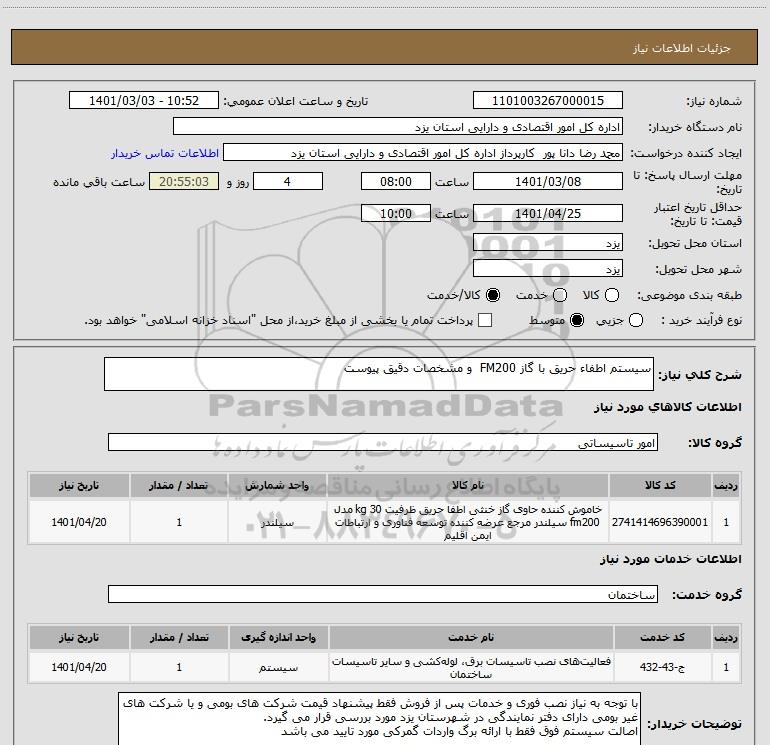Image resolution: width=770 pixels, height=745 pixels.
Task: Click the service group field ساختمان
Action: (383, 594)
